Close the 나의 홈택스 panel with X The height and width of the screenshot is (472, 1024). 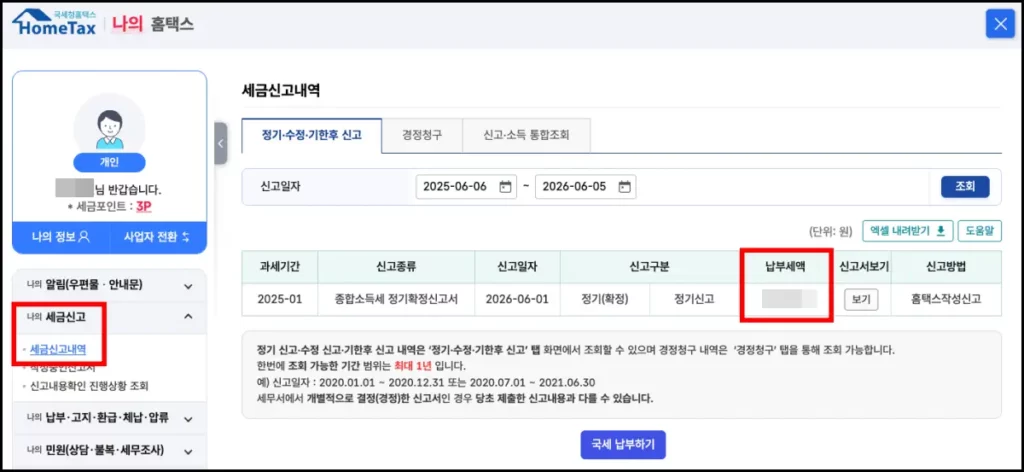(x=1000, y=24)
